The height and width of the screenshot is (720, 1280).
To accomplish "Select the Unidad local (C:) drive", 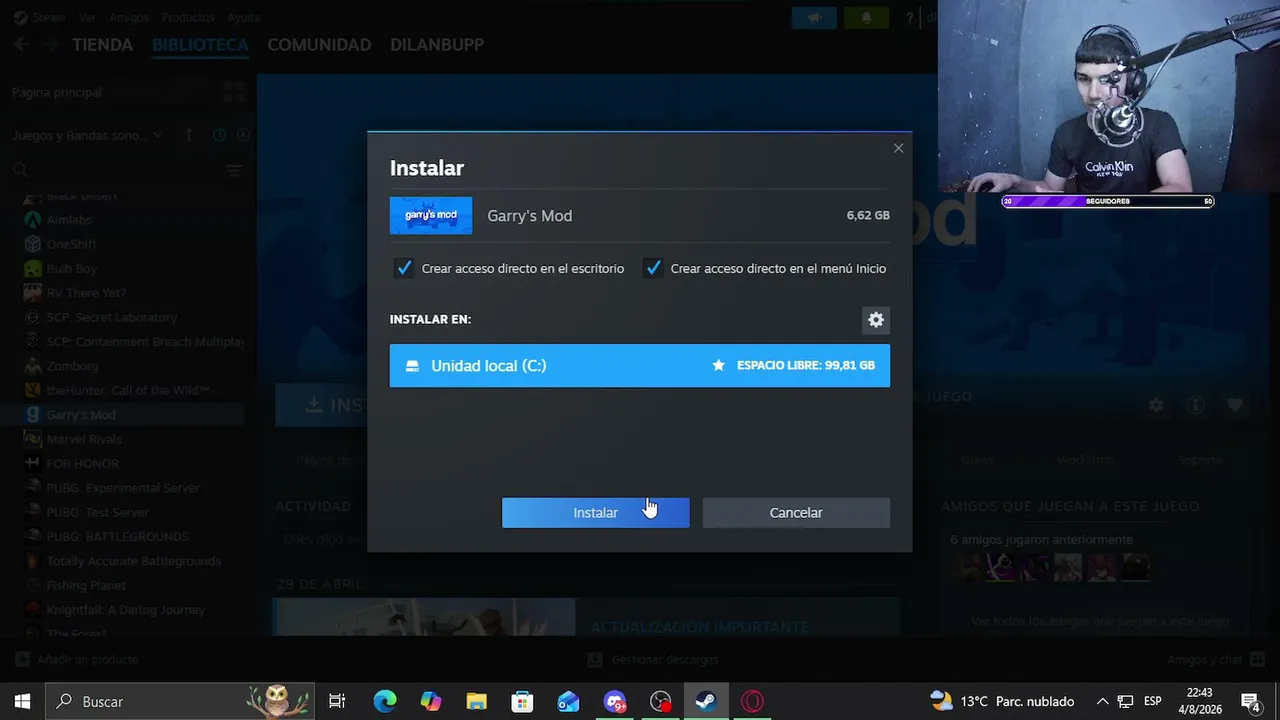I will [x=640, y=365].
